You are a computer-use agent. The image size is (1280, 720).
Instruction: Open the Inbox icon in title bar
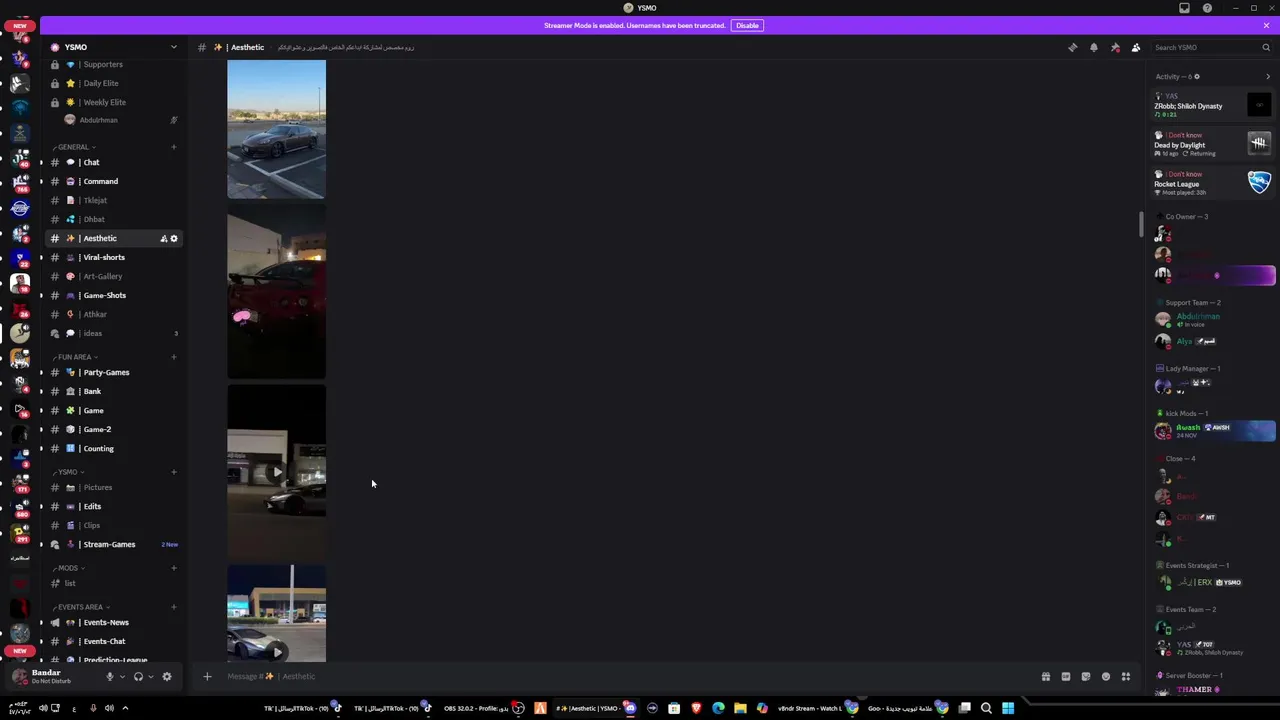click(1185, 8)
